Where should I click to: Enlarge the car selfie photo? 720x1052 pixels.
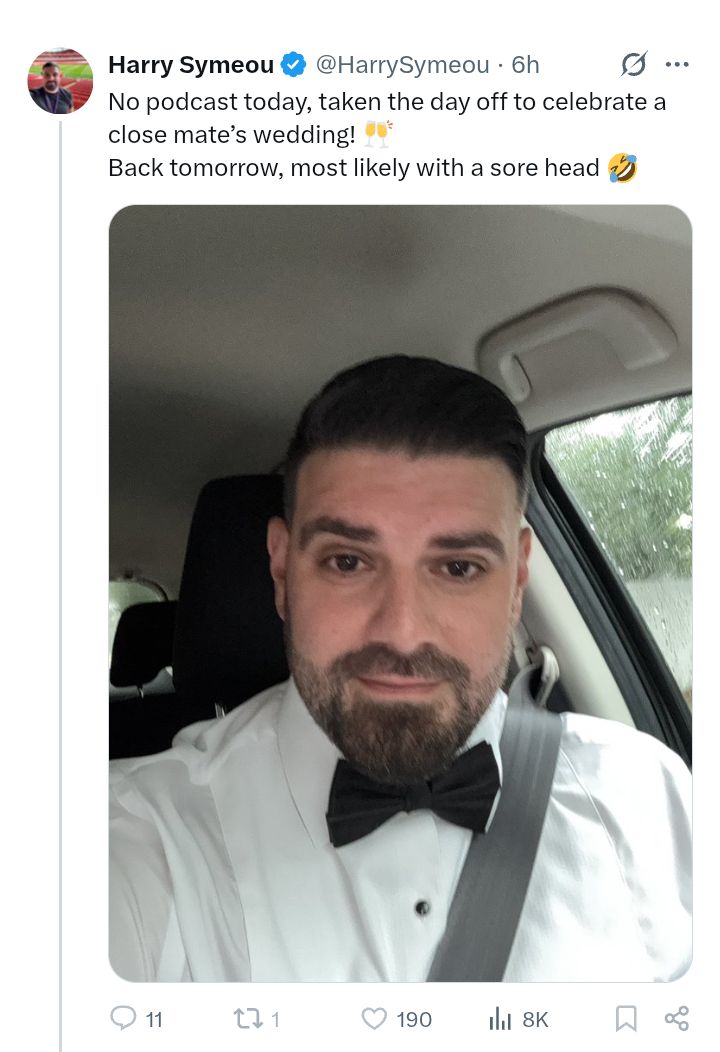pyautogui.click(x=400, y=593)
